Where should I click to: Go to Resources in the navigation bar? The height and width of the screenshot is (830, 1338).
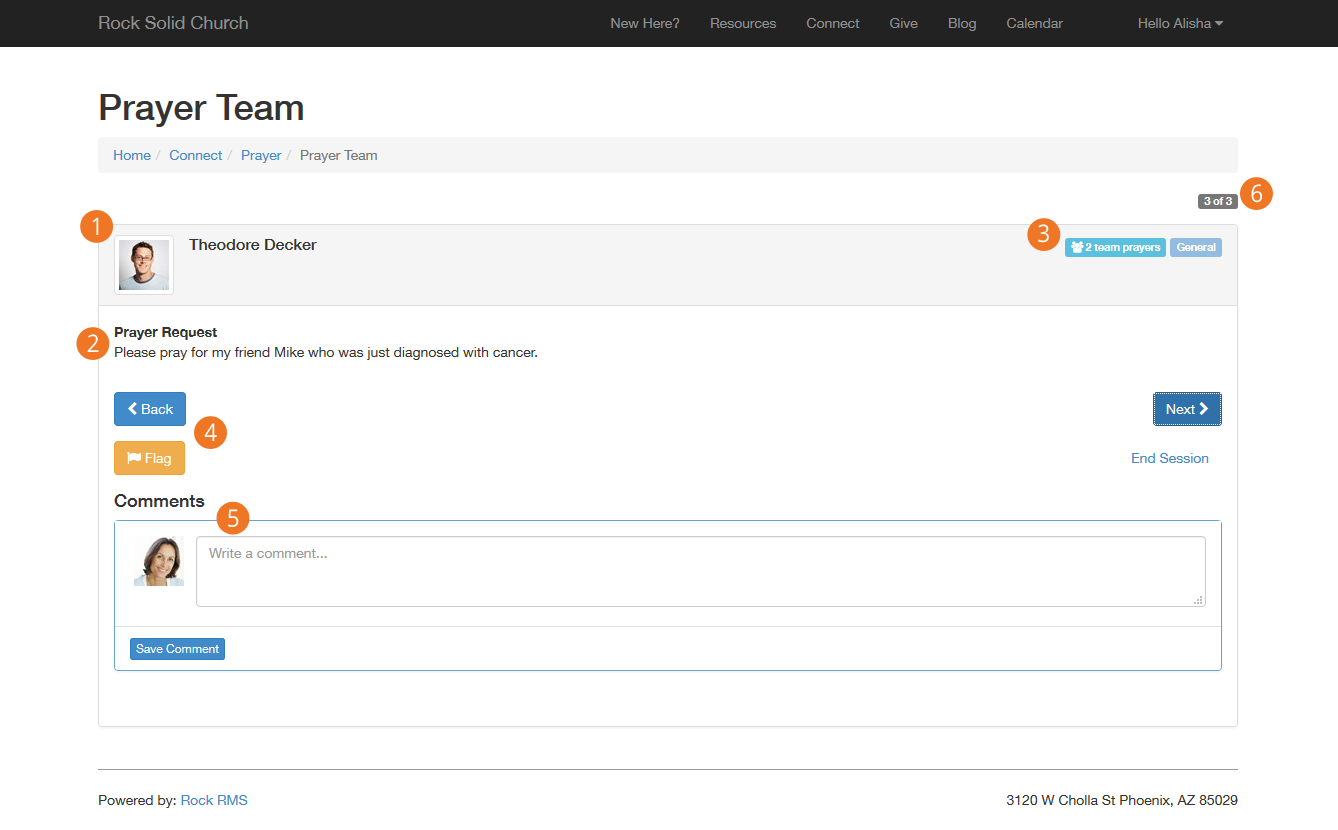point(743,23)
